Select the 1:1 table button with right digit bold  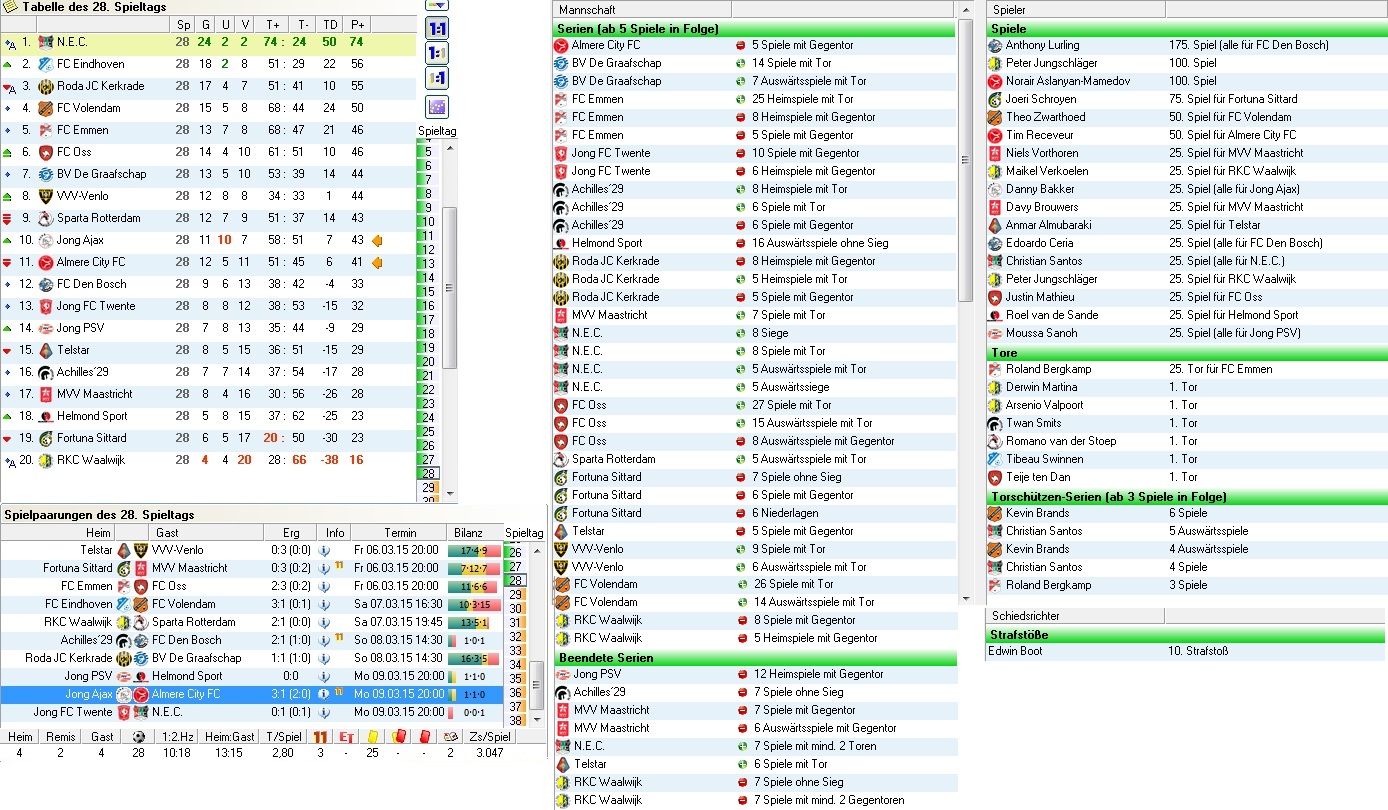tap(437, 78)
